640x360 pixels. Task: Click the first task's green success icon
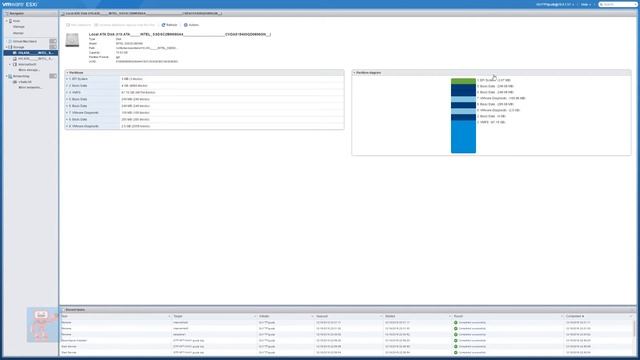tap(456, 322)
